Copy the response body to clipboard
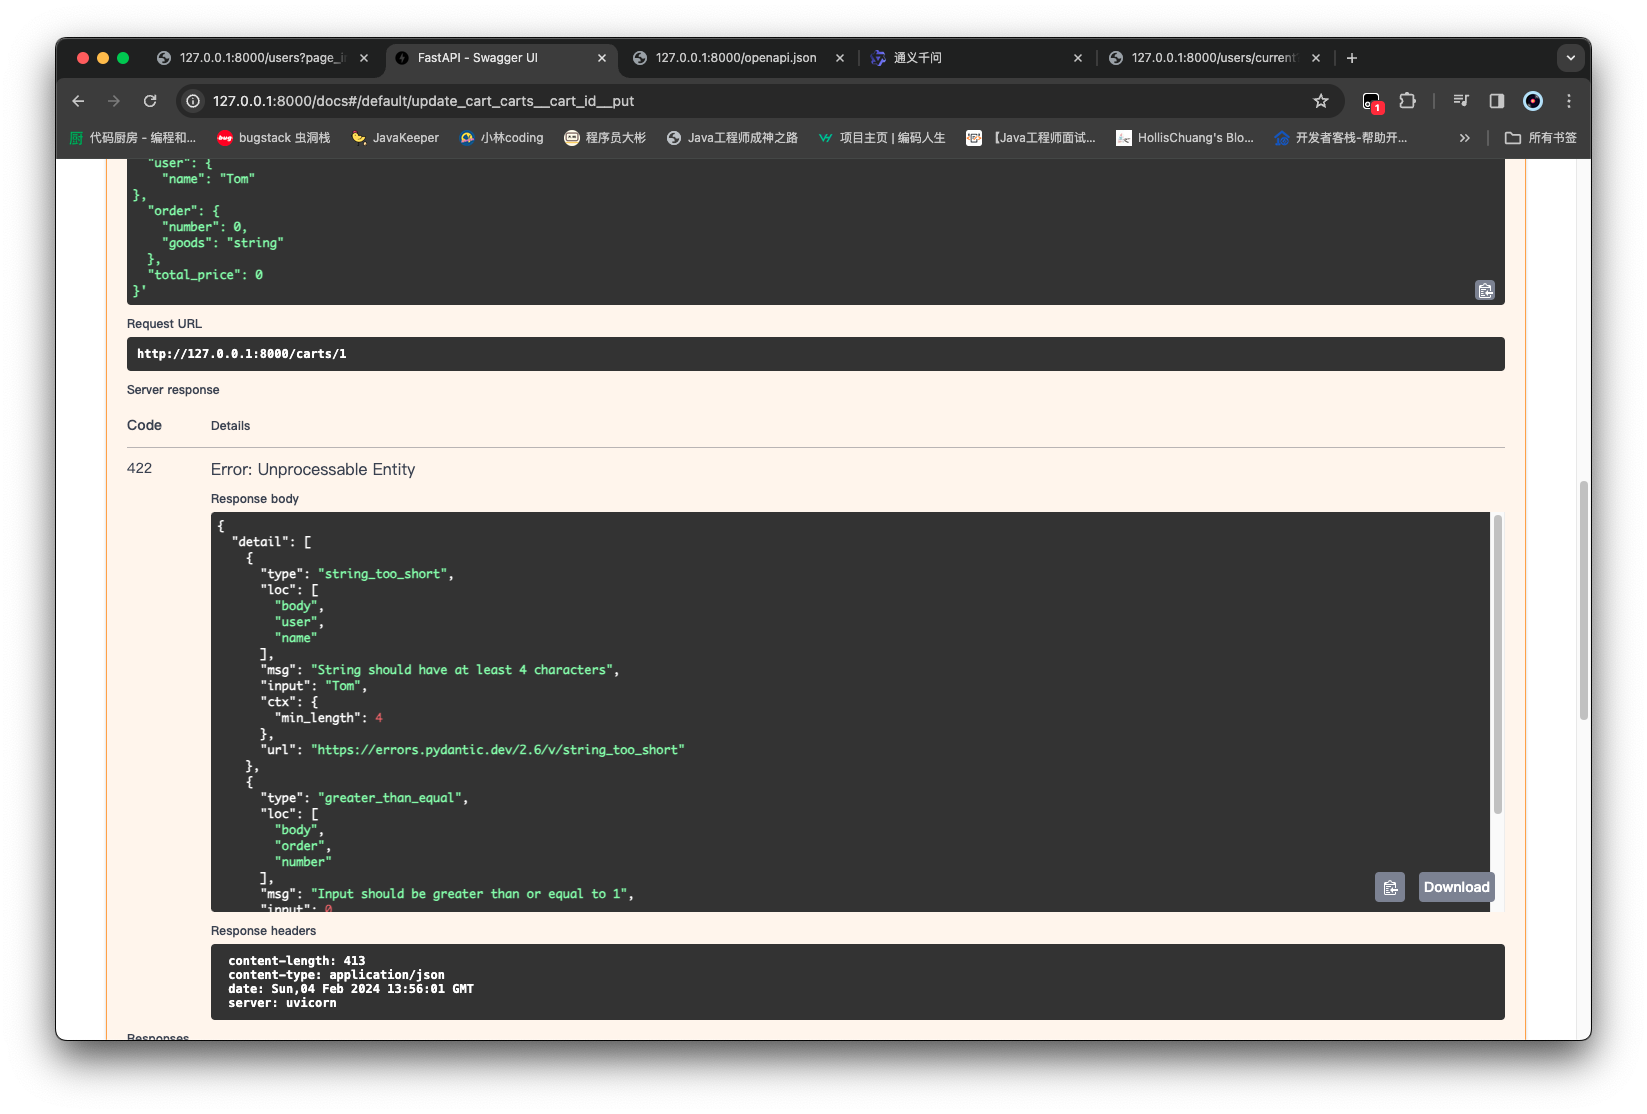1647x1114 pixels. (x=1390, y=887)
